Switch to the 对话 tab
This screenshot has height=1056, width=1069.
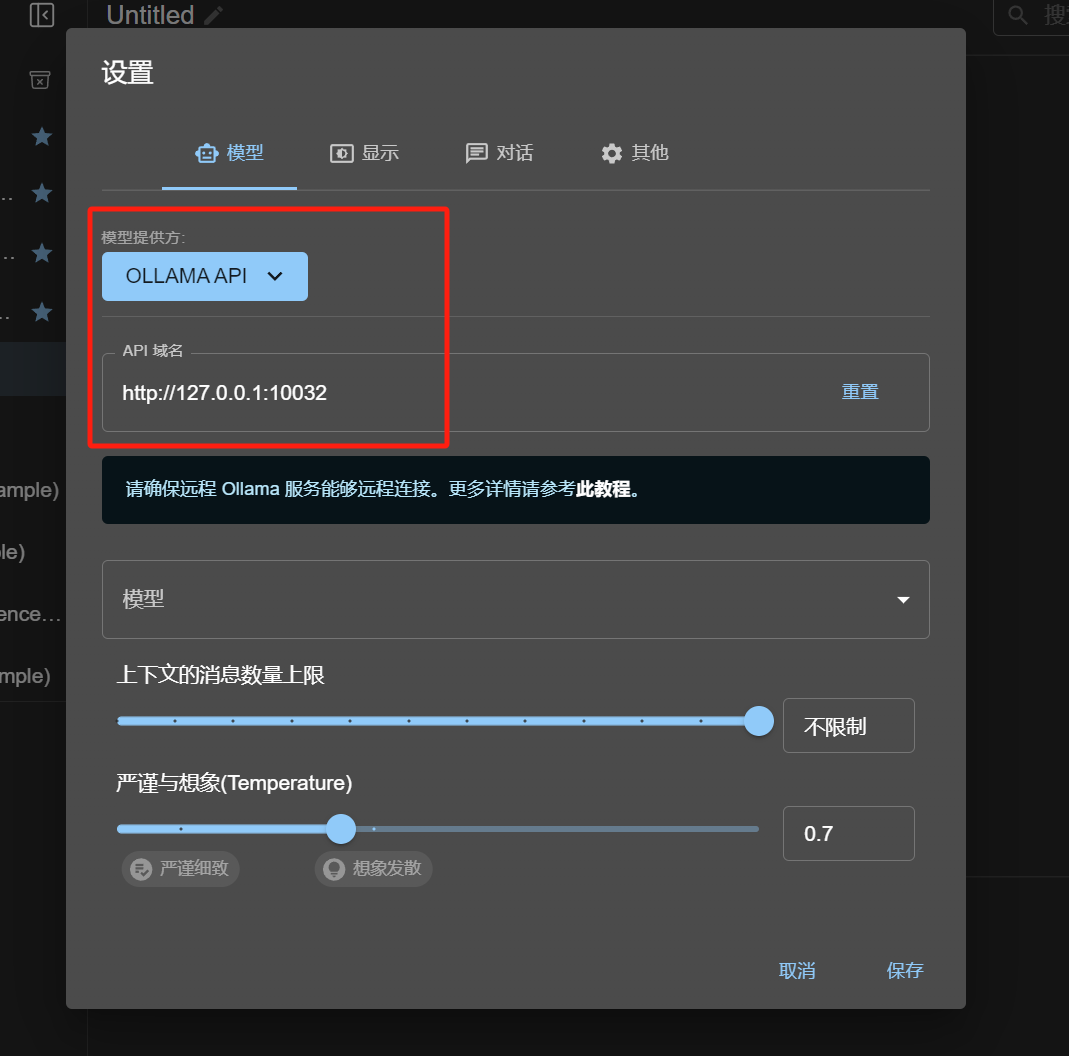click(x=500, y=153)
